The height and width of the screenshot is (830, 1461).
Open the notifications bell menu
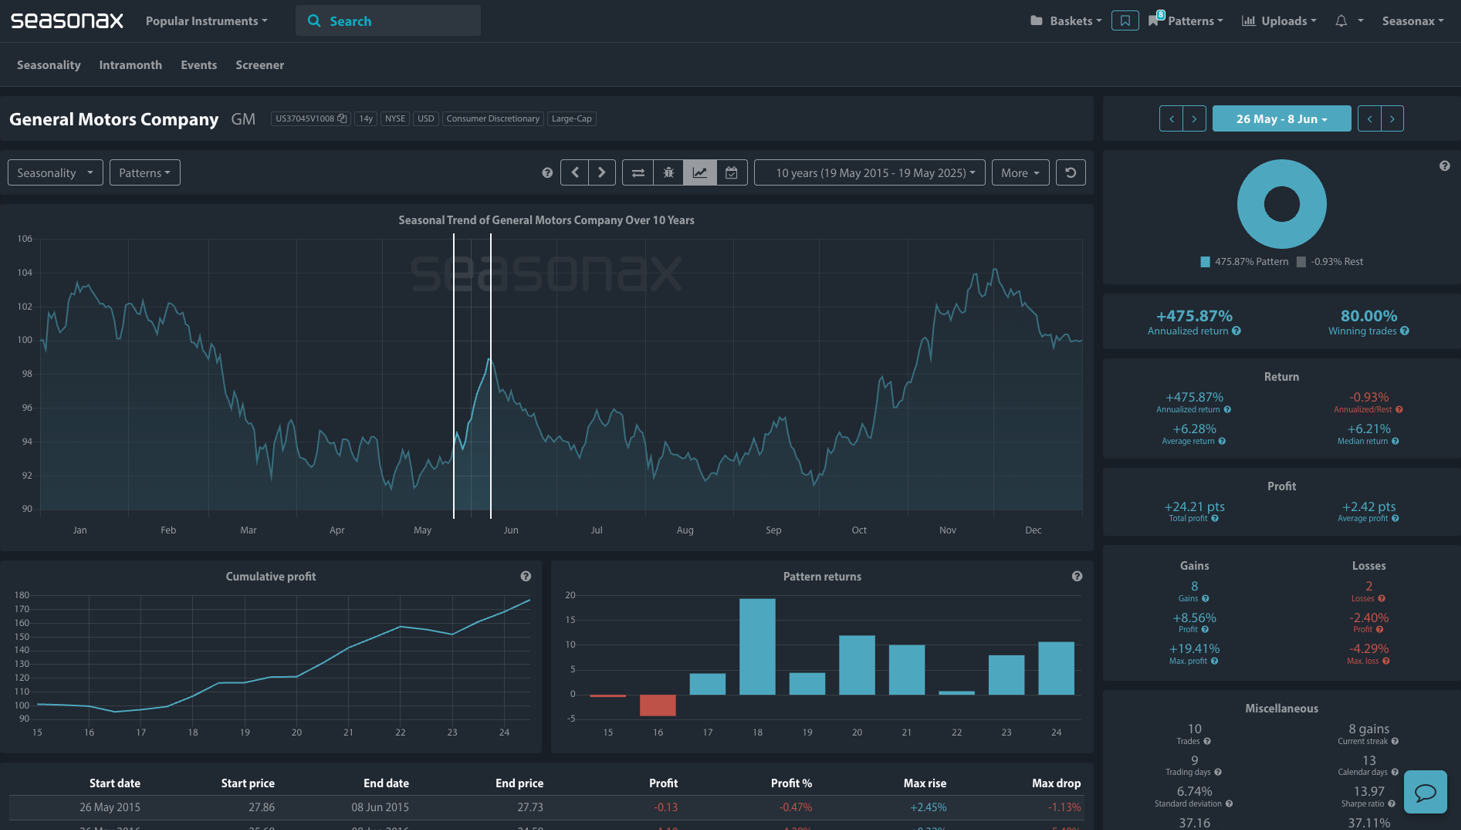pyautogui.click(x=1348, y=20)
